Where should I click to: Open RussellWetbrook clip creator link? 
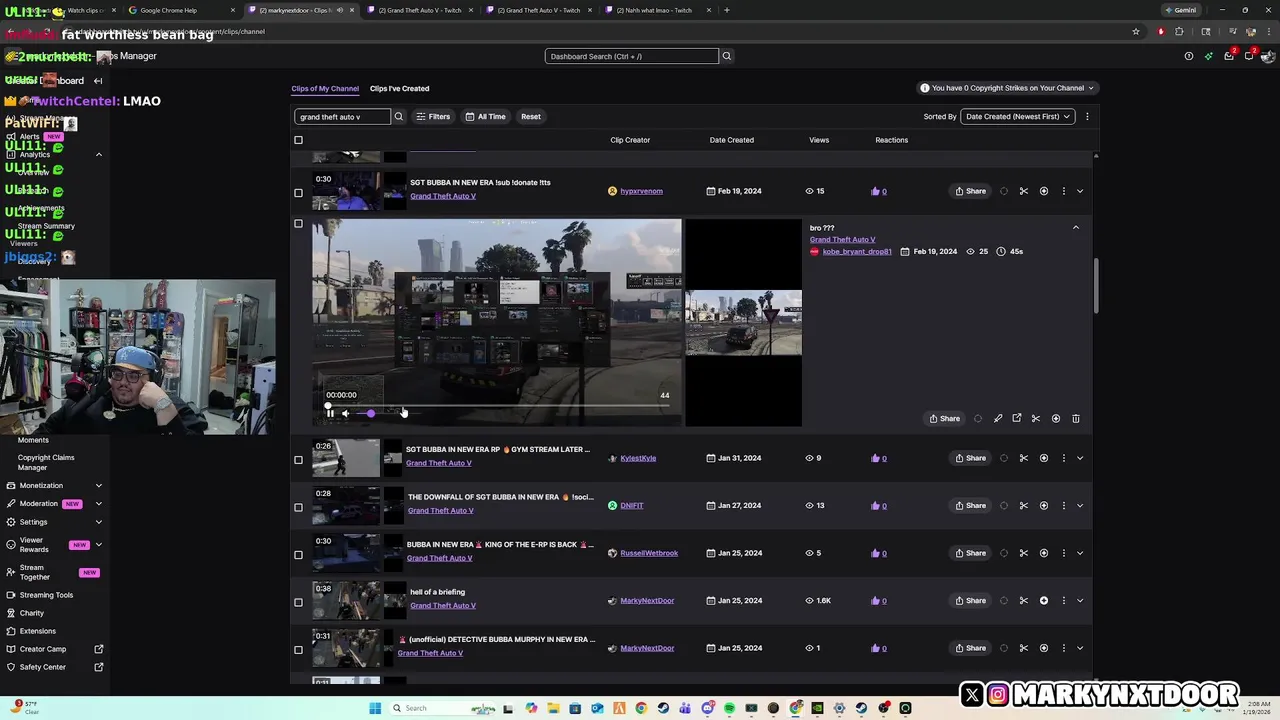point(649,553)
